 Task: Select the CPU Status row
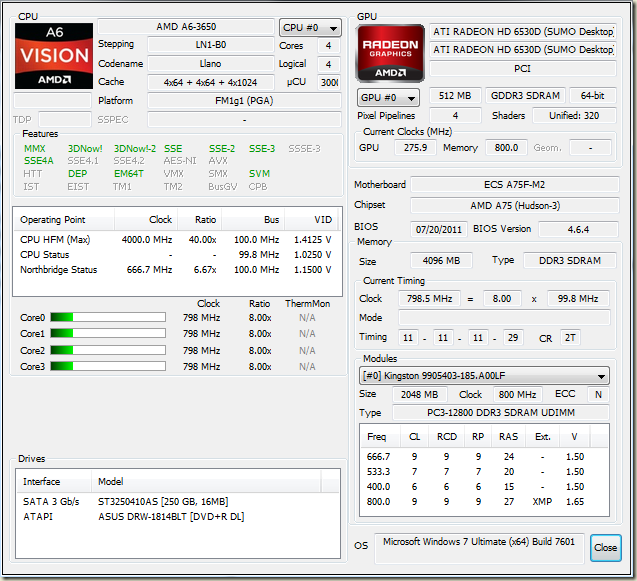click(177, 255)
